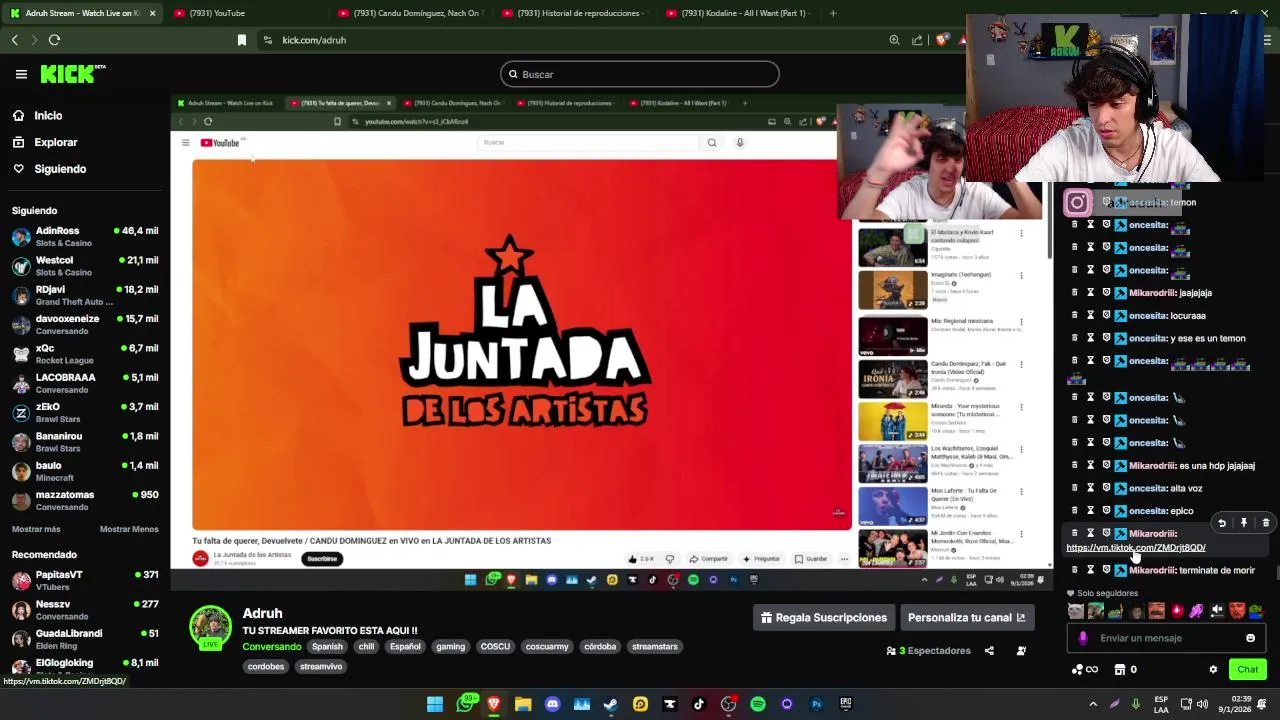This screenshot has height=720, width=1280.
Task: Switch to (7931) YouTube tab
Action: pos(245,13)
